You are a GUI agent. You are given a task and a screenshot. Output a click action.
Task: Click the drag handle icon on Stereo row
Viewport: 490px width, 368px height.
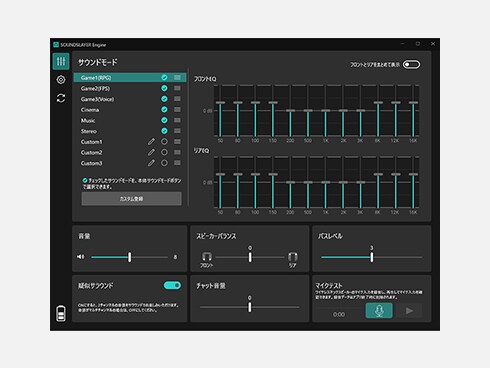(x=177, y=131)
